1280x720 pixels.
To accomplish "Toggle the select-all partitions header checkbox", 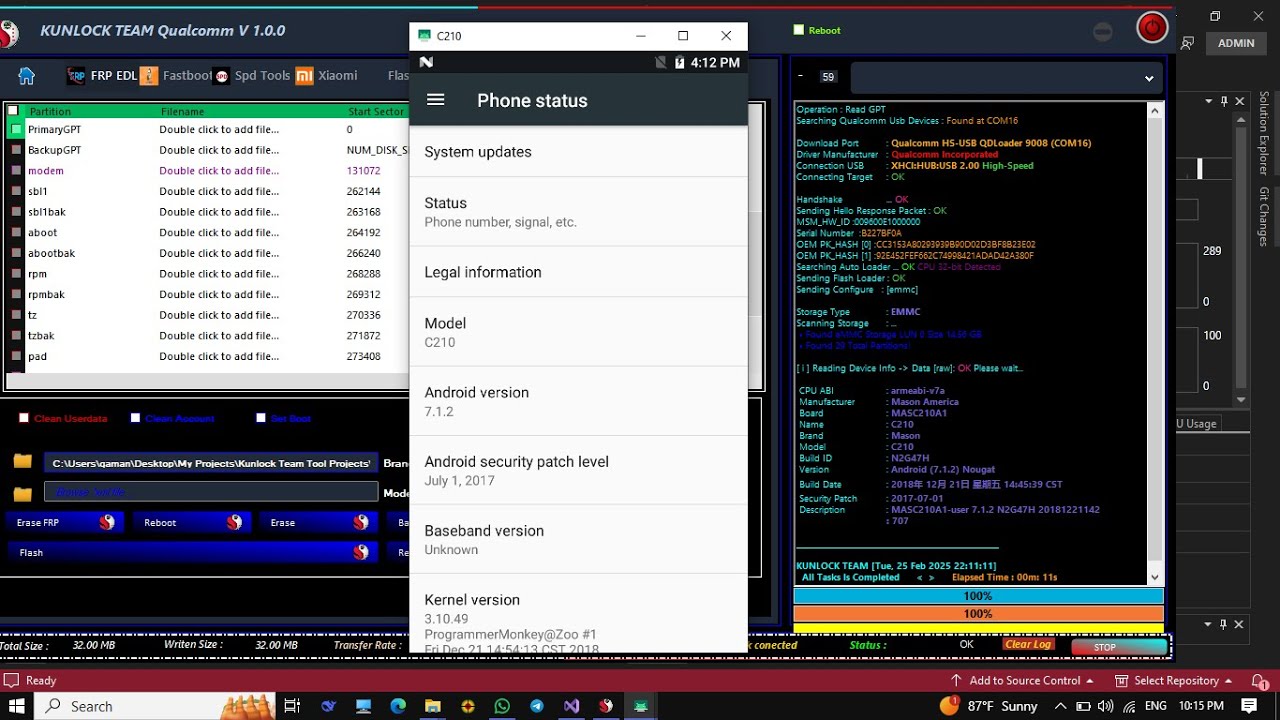I will (13, 111).
